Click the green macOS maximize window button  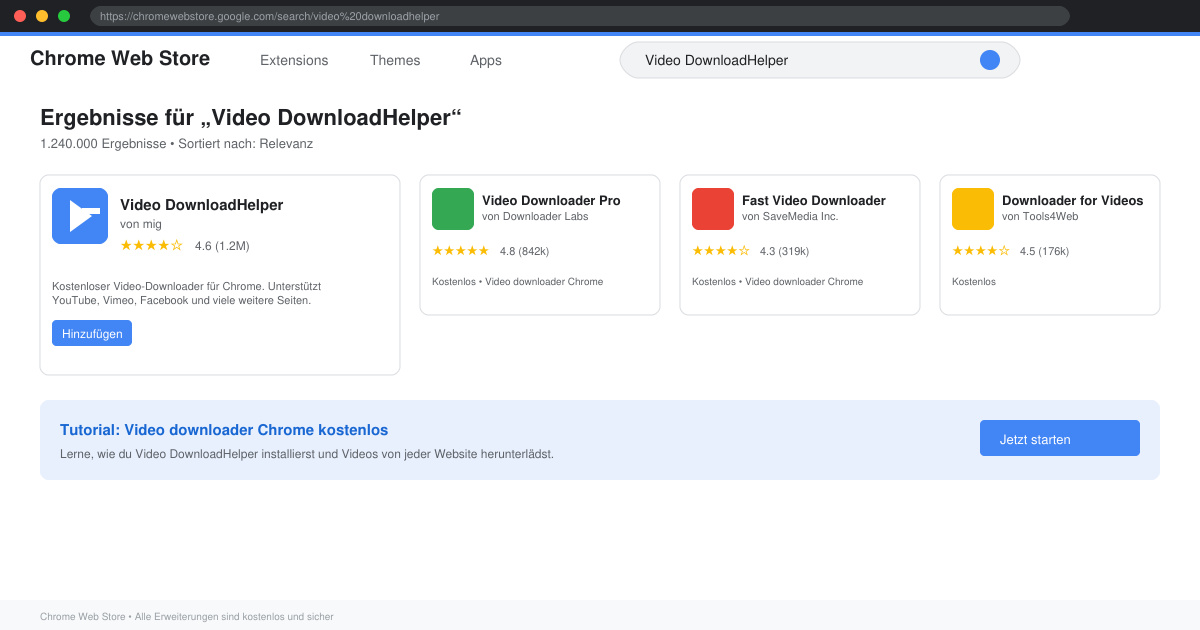tap(64, 16)
